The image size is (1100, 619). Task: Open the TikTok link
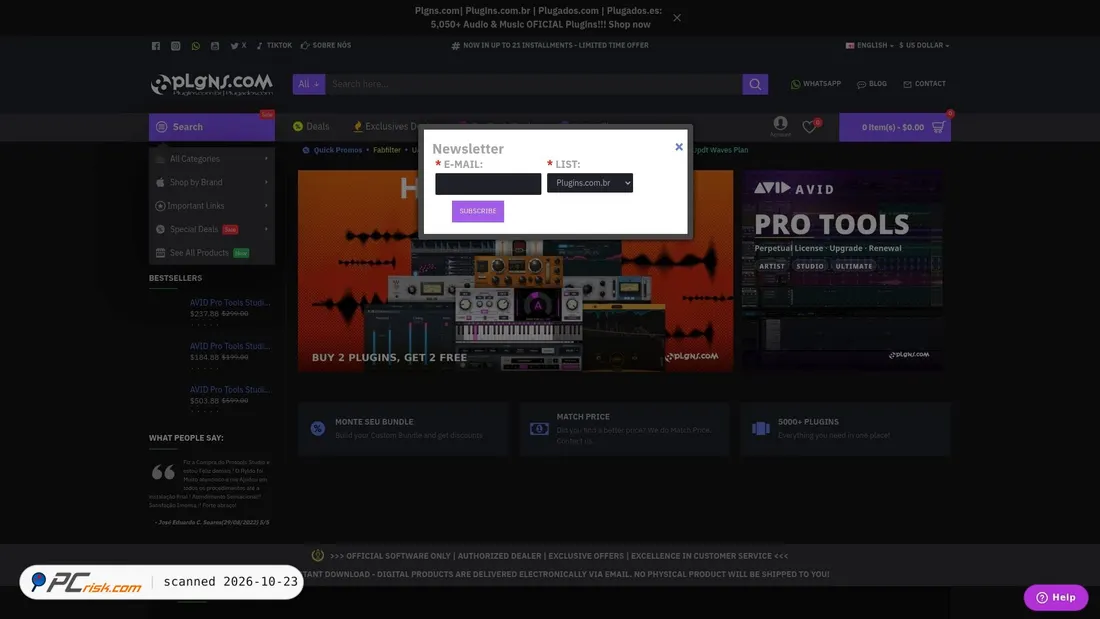coord(274,46)
